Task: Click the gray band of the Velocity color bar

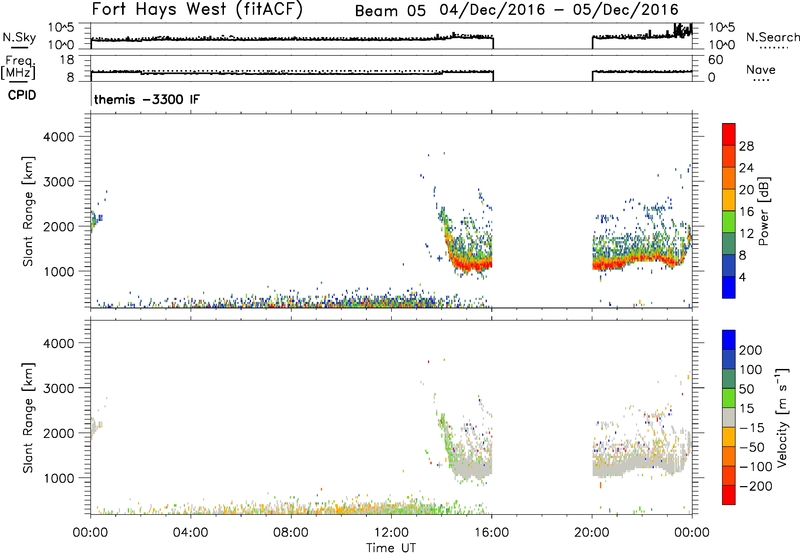Action: point(729,418)
